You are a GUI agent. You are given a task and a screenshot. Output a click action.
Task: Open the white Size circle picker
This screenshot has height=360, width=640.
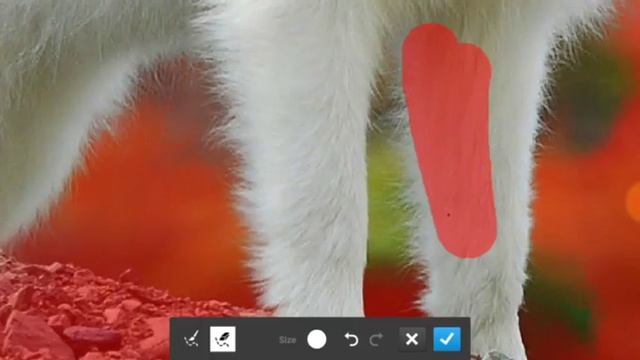(x=317, y=340)
